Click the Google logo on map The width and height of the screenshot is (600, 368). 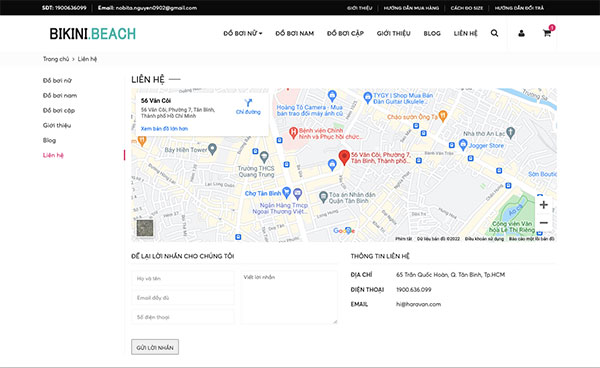click(344, 231)
